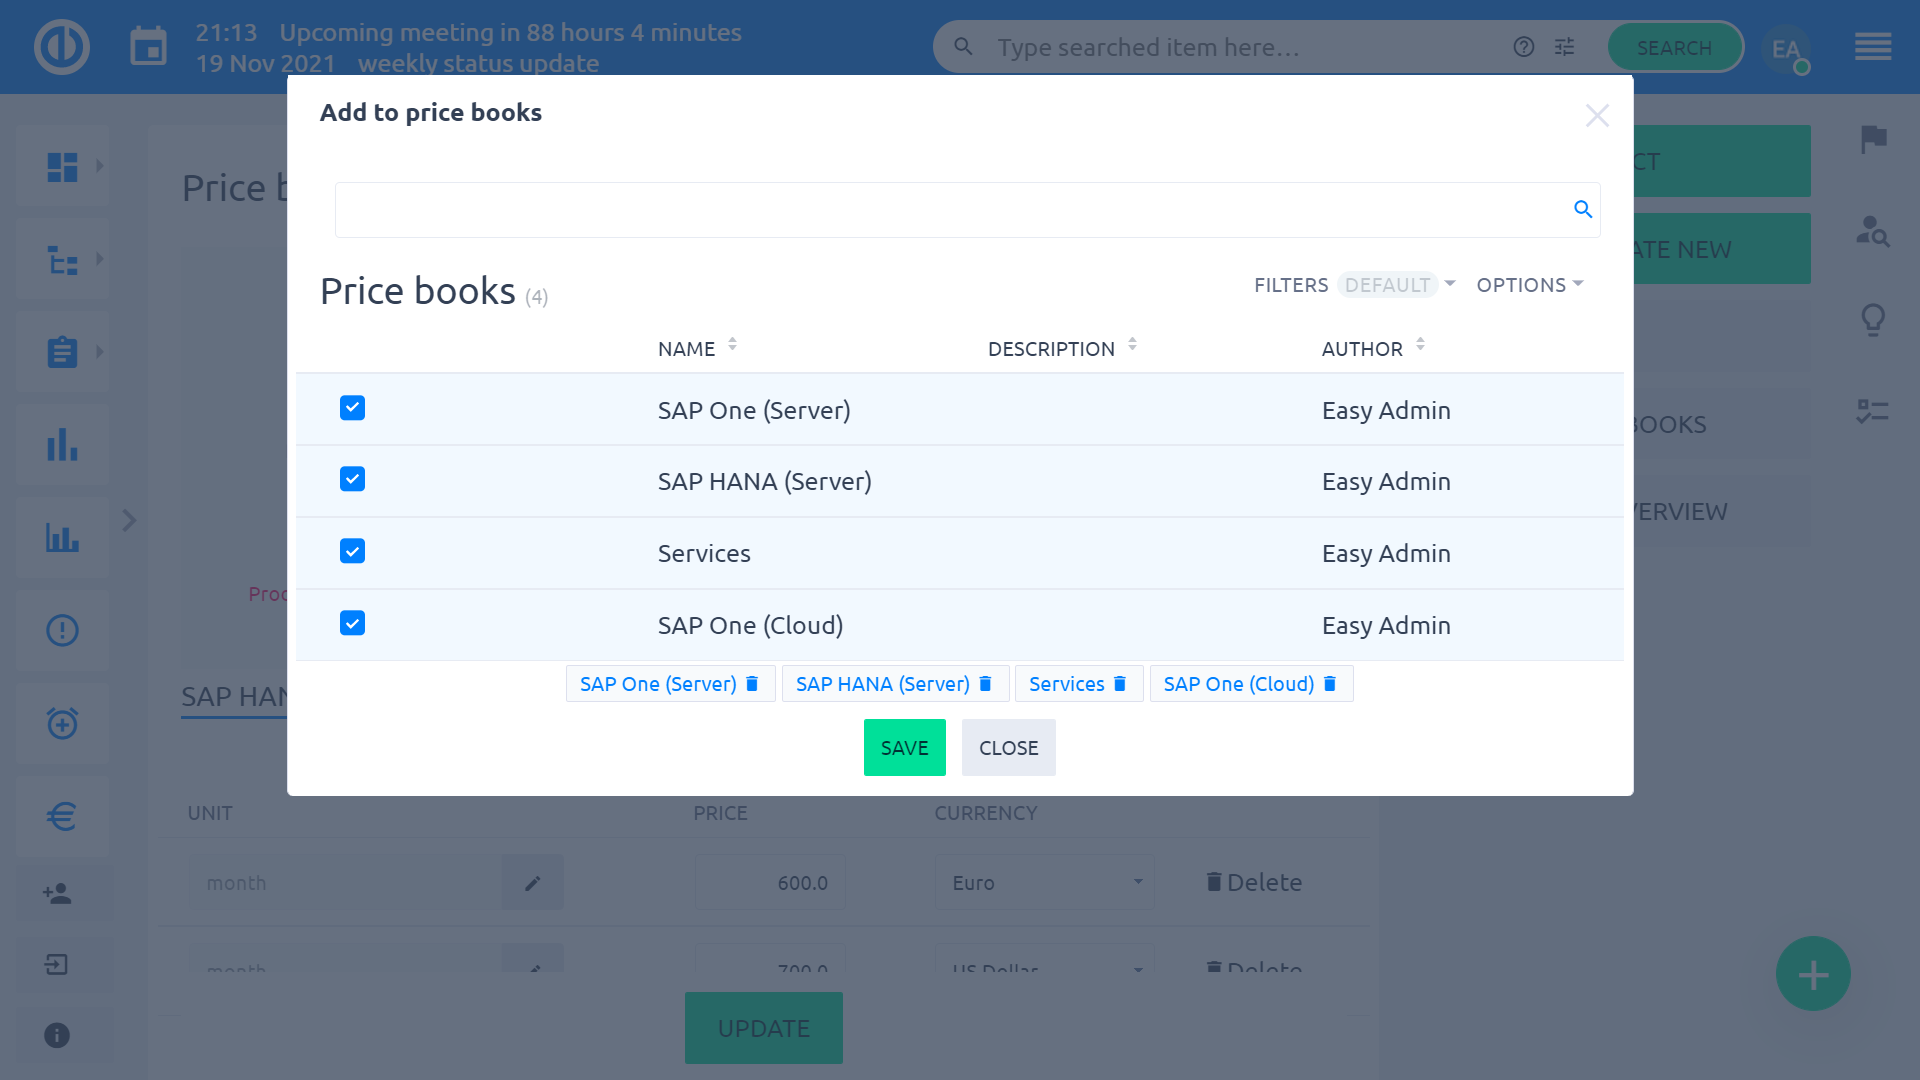Click the Easy Project logo icon

click(x=62, y=47)
